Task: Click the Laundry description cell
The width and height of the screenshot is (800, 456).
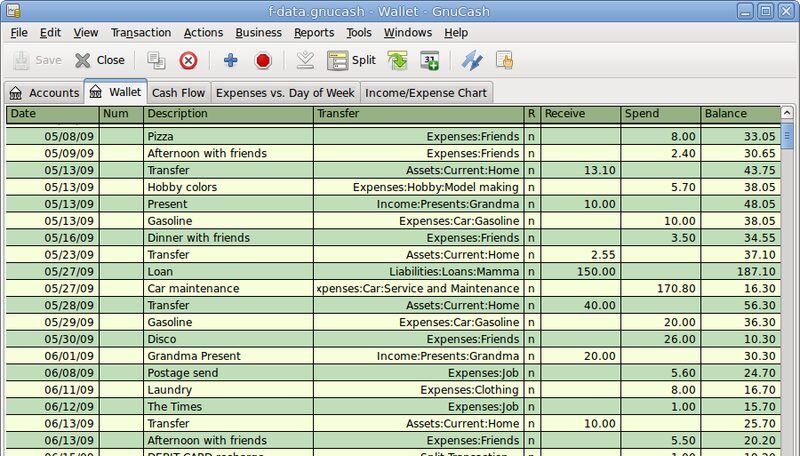Action: tap(229, 390)
